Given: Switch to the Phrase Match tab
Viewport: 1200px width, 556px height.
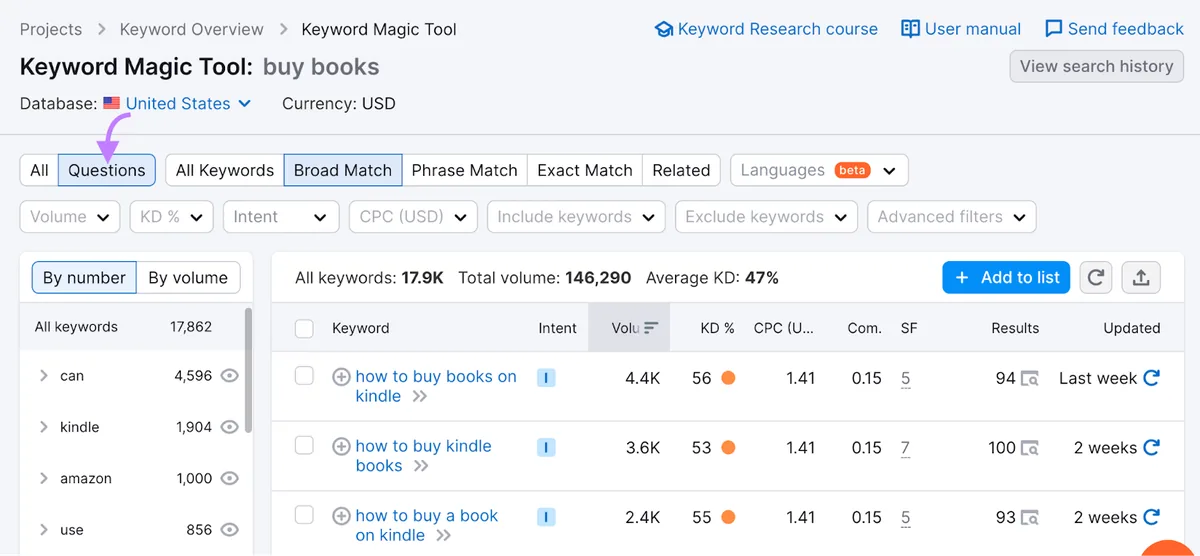Looking at the screenshot, I should (465, 170).
